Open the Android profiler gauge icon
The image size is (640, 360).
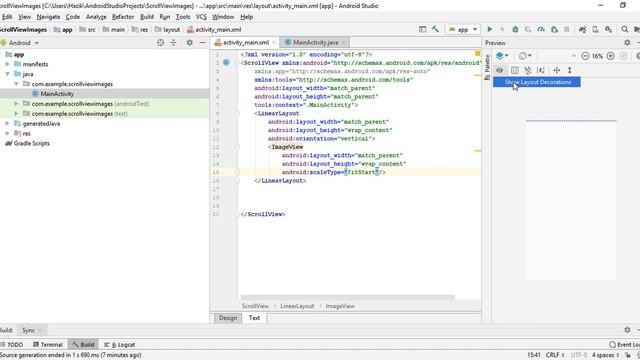[541, 29]
